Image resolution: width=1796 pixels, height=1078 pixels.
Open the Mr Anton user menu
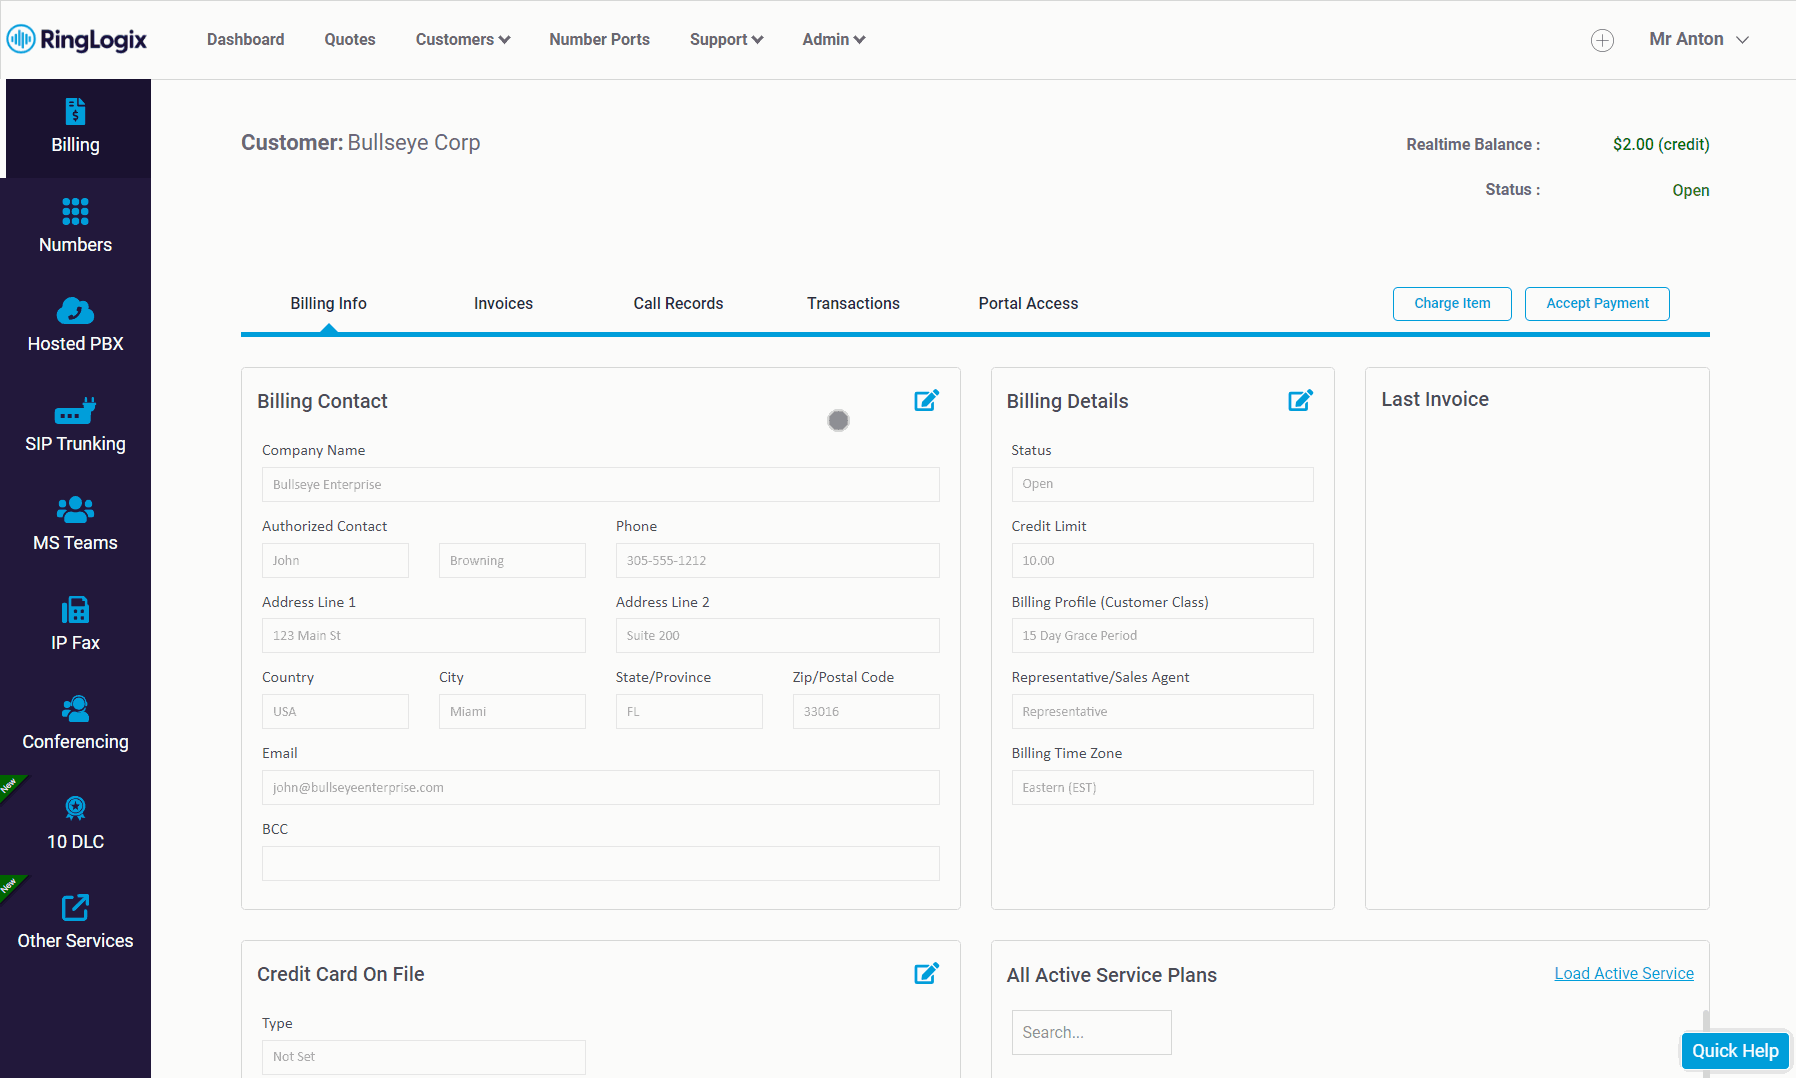tap(1699, 39)
